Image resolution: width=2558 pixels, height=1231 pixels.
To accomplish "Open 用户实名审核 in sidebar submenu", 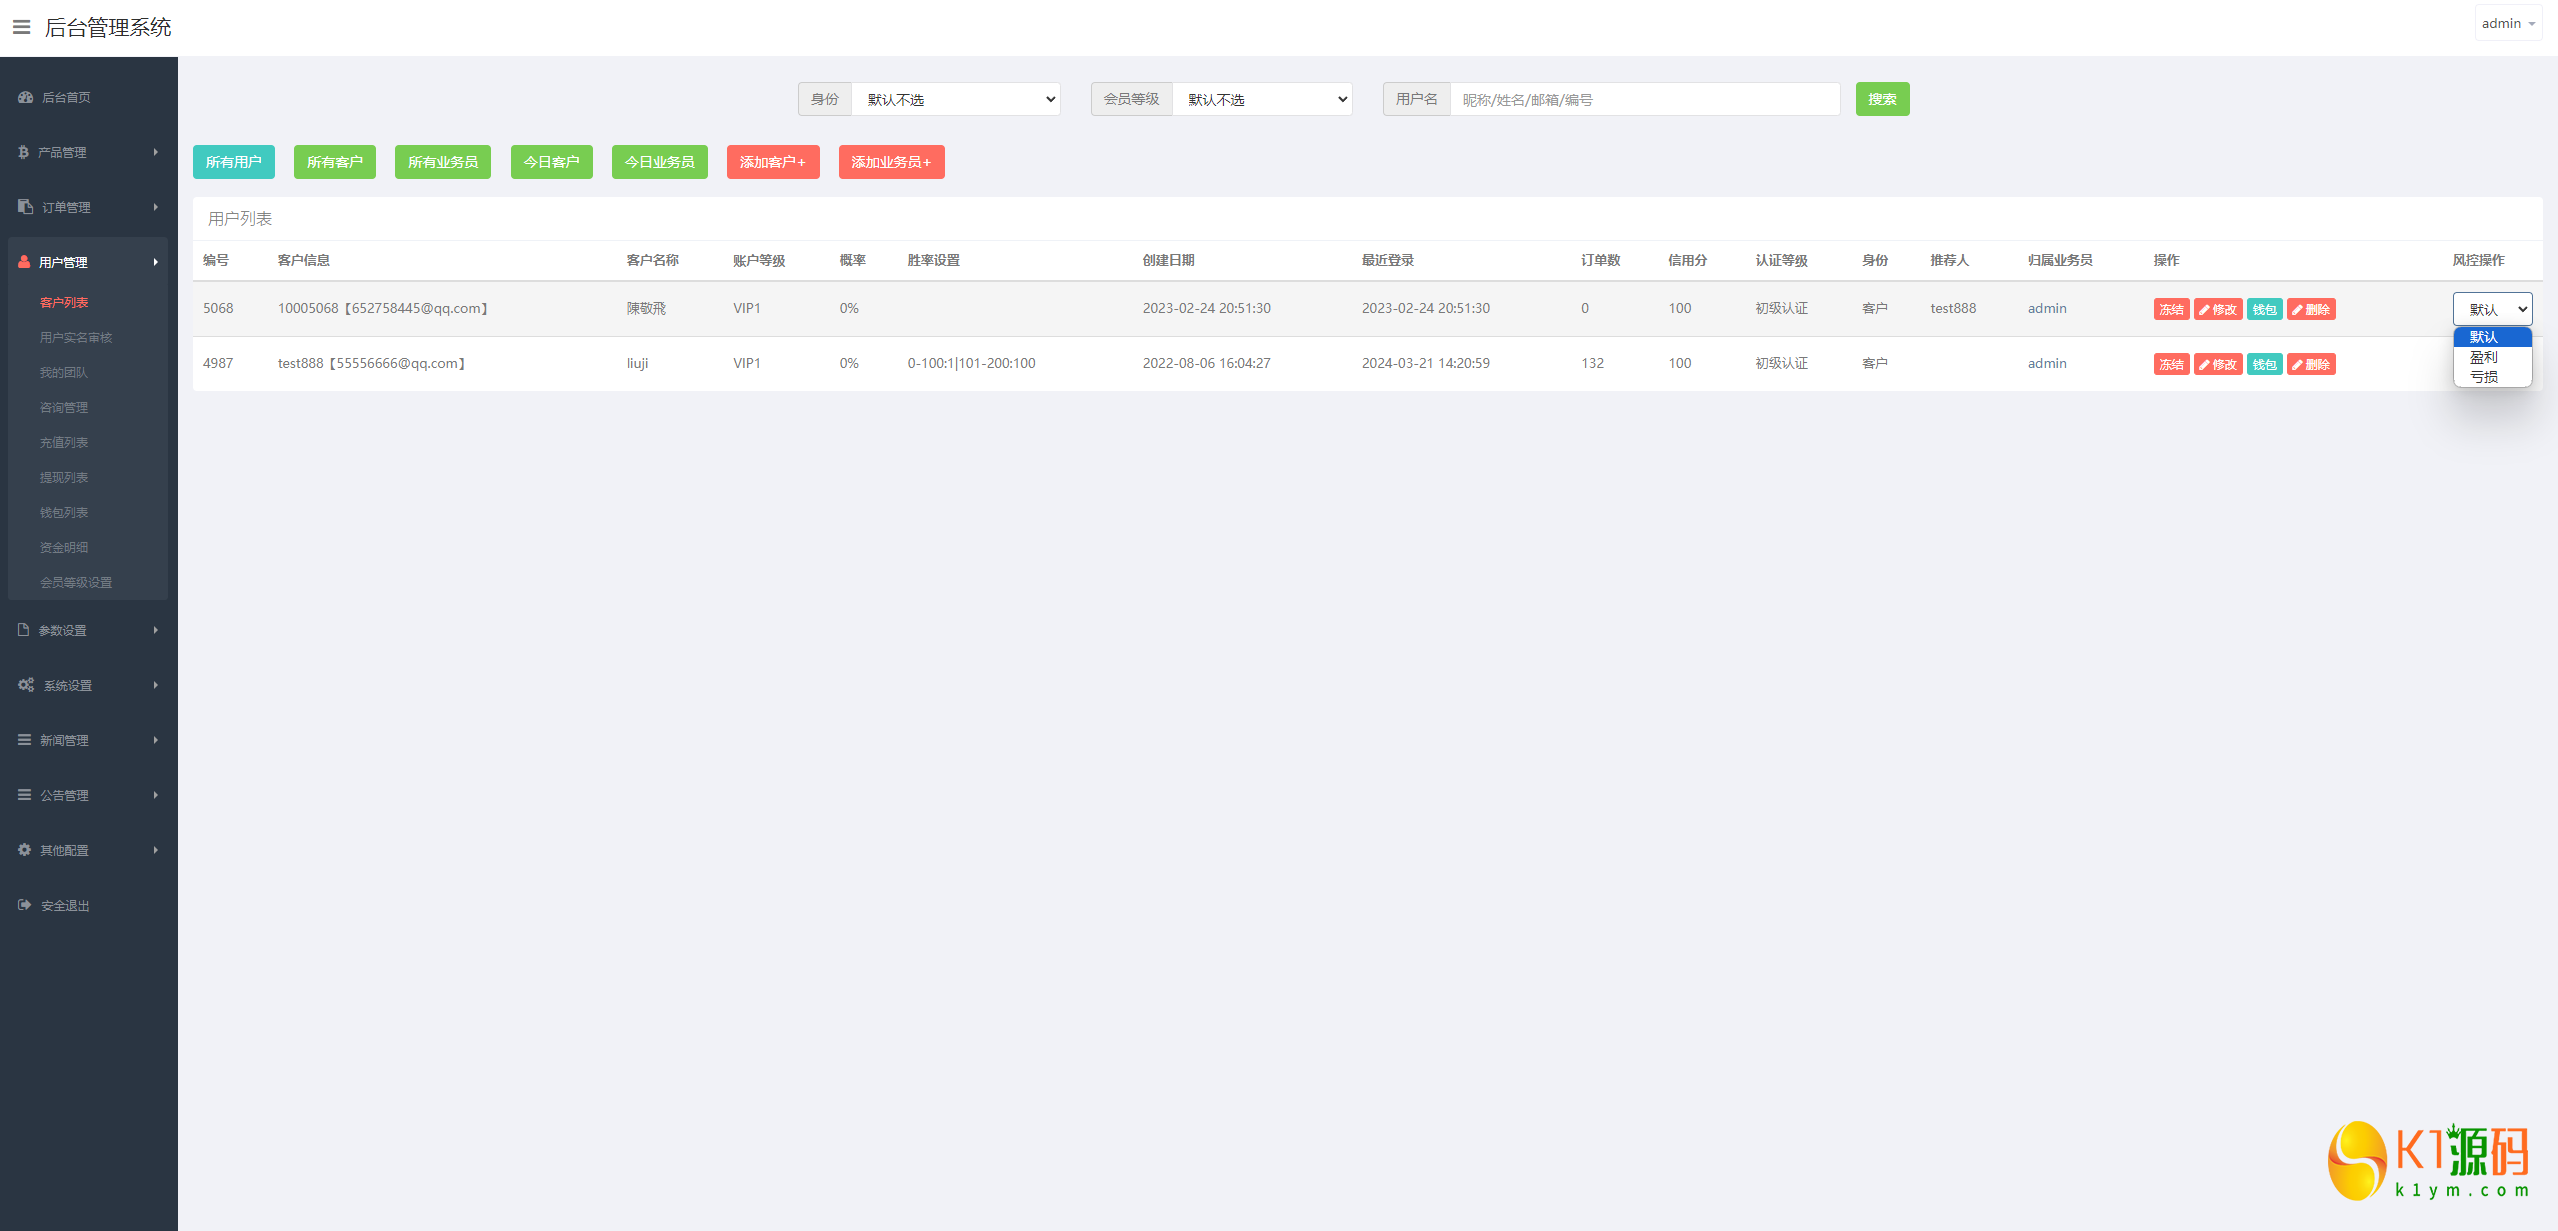I will coord(76,337).
